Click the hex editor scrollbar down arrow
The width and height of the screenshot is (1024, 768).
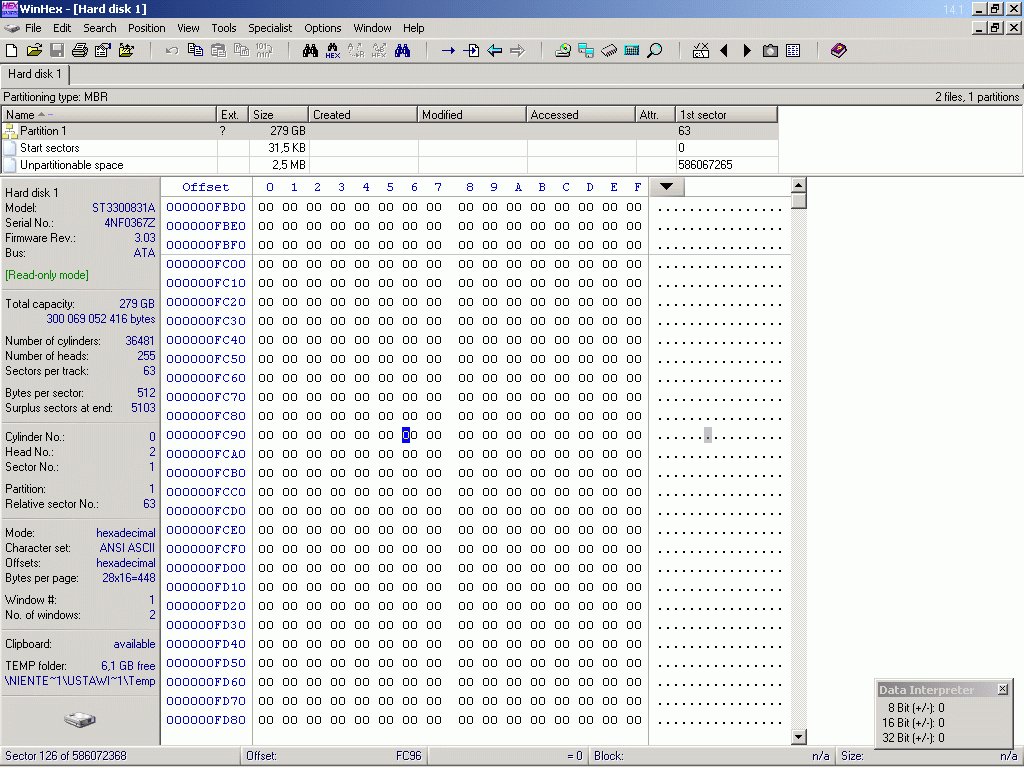coord(798,737)
